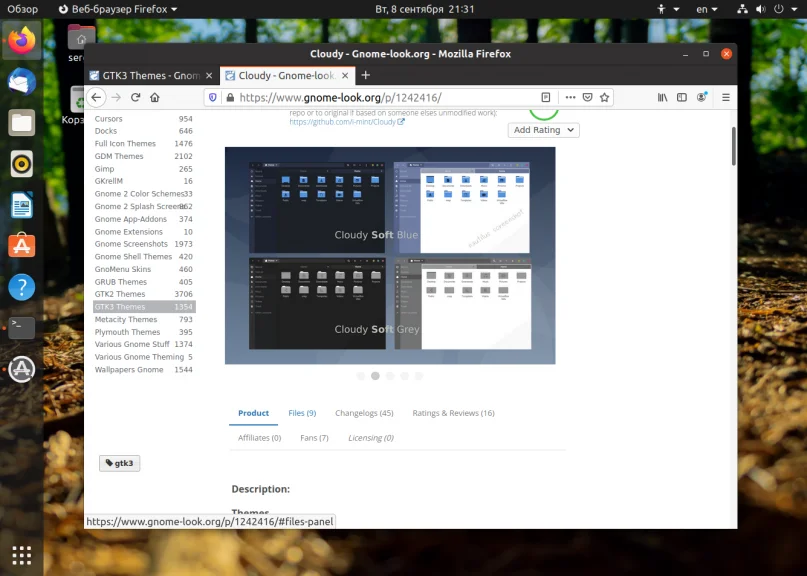Click the volume icon in top bar
The image size is (807, 576).
tap(760, 9)
